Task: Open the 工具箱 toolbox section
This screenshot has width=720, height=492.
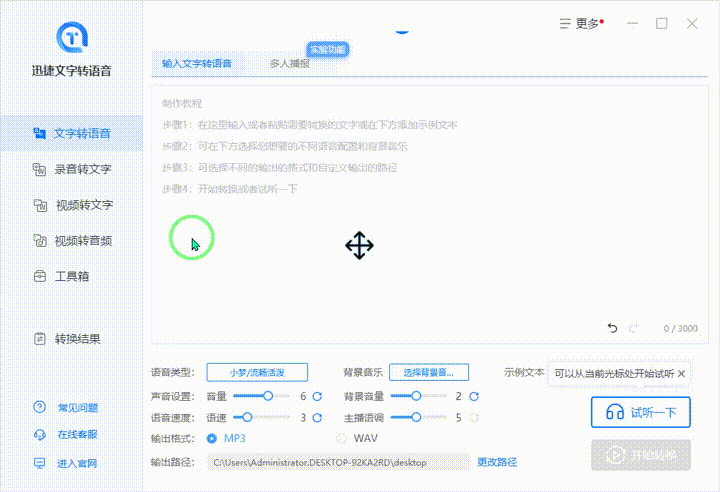Action: point(72,276)
